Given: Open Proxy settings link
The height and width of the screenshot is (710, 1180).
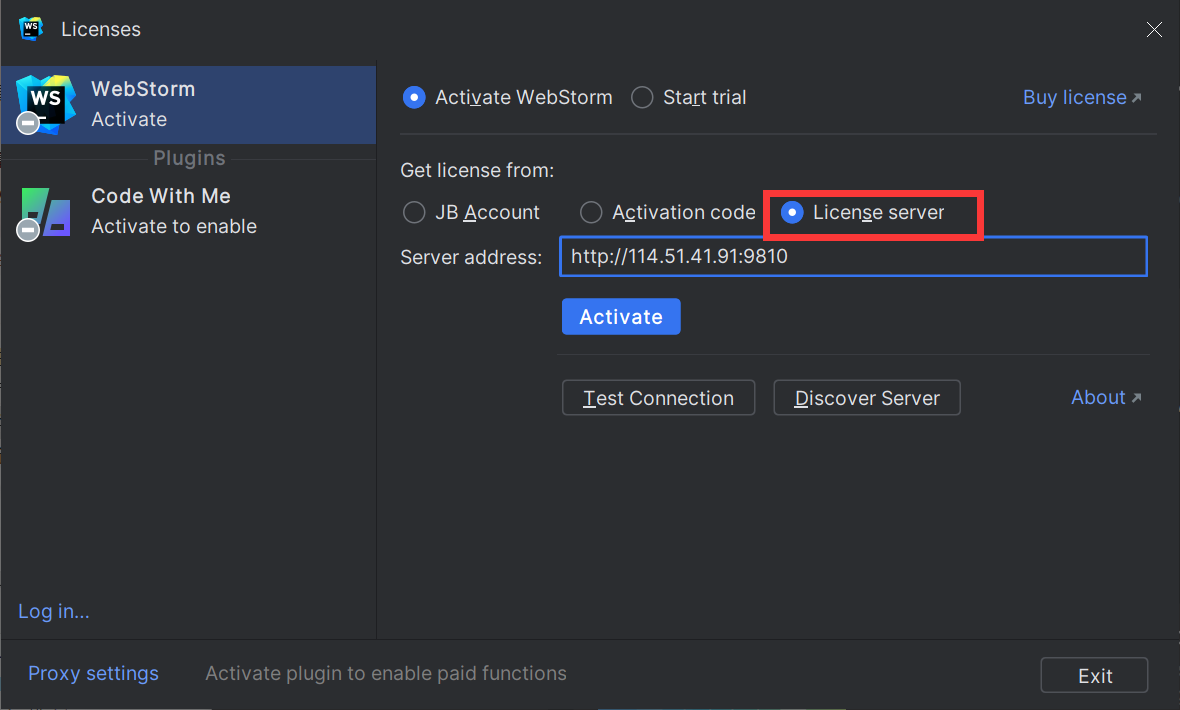Looking at the screenshot, I should click(93, 673).
